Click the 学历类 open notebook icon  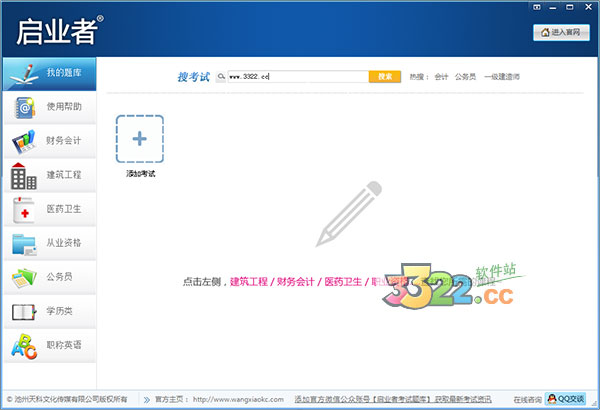(24, 312)
